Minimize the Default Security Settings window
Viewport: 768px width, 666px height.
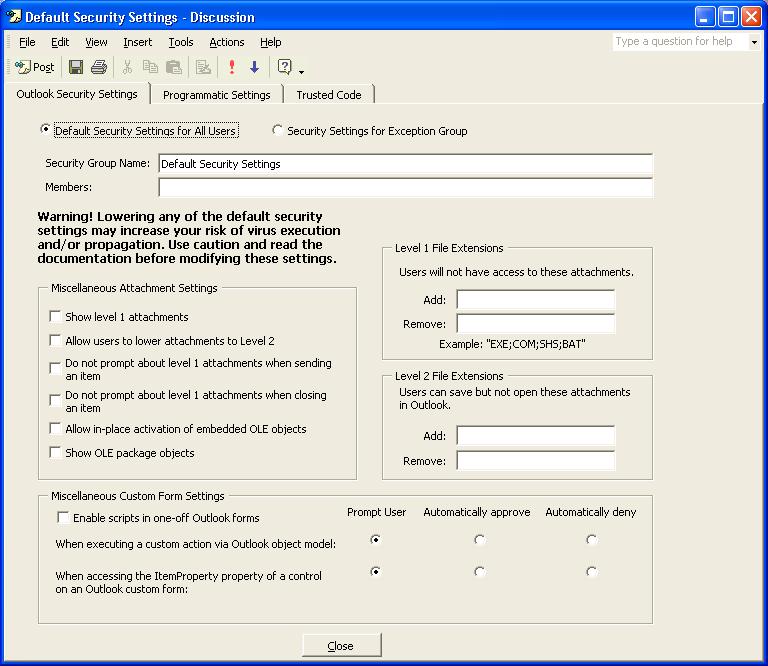(705, 17)
